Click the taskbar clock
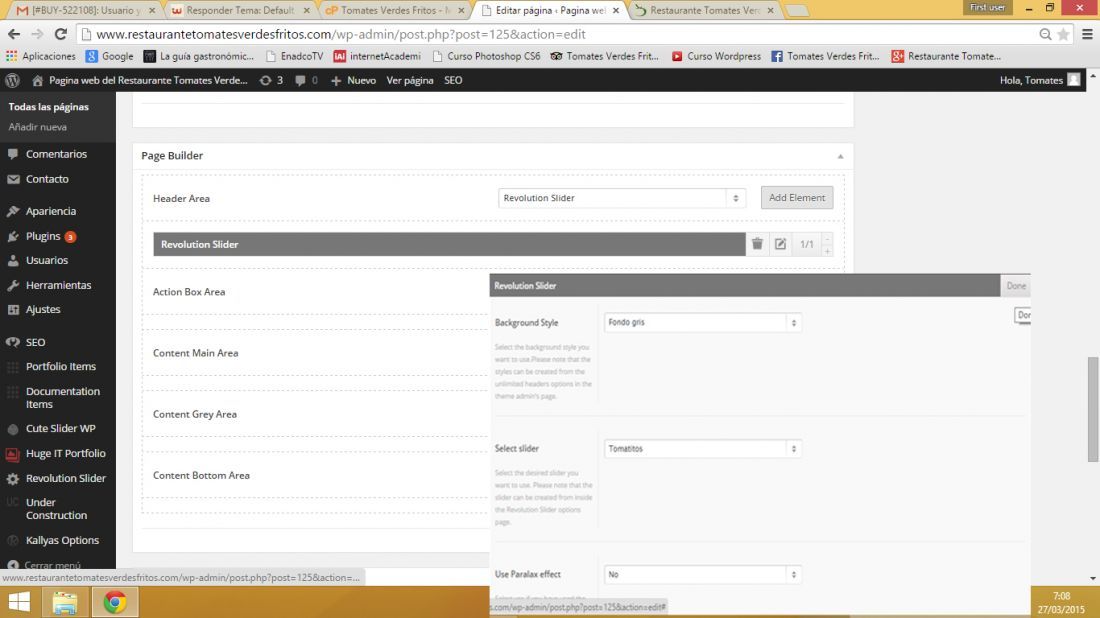This screenshot has height=618, width=1100. pyautogui.click(x=1061, y=603)
